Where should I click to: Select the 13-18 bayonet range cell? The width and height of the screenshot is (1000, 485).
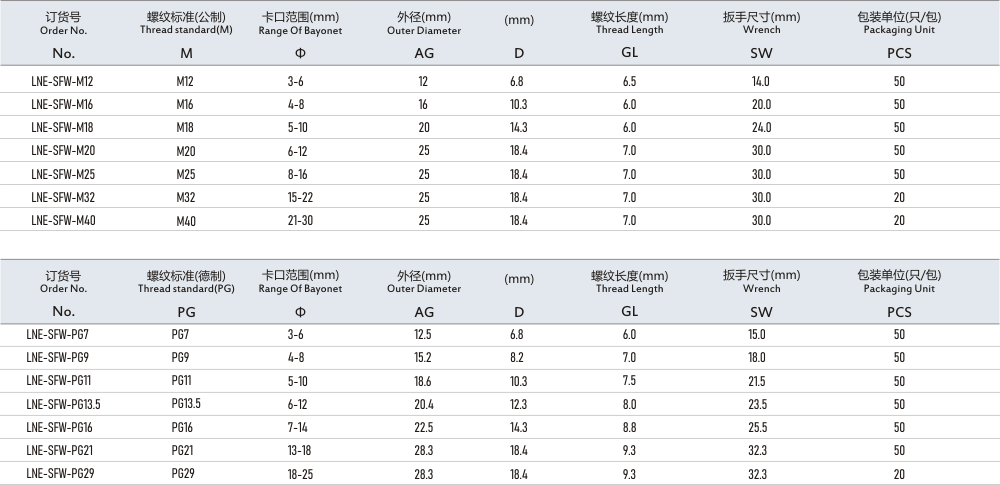click(300, 450)
